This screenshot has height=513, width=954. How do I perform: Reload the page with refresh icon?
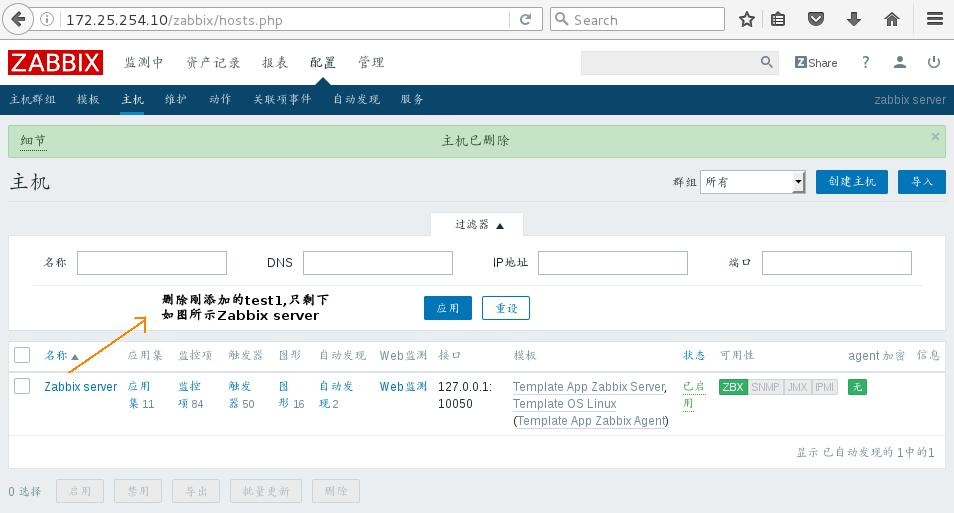pos(526,19)
